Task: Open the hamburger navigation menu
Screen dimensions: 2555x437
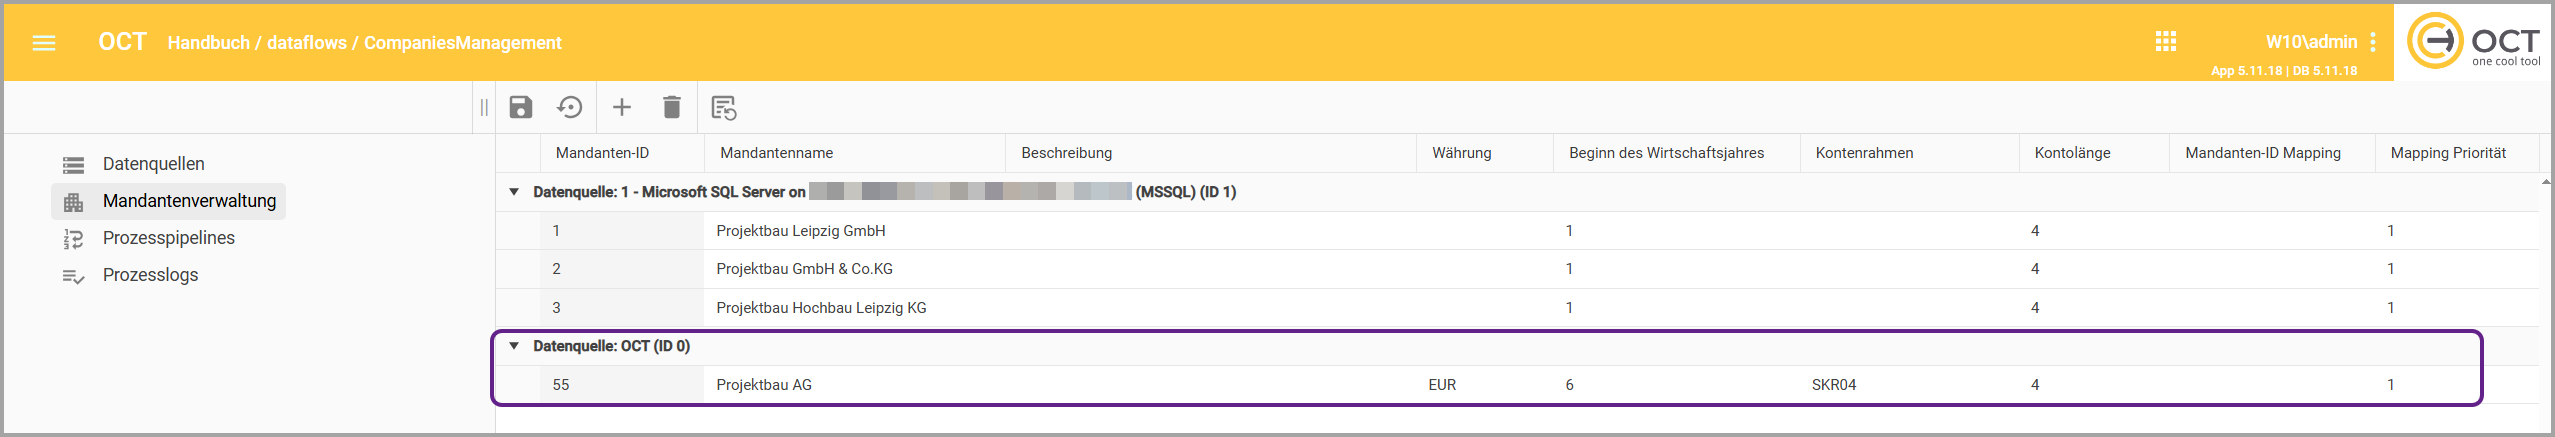Action: point(44,43)
